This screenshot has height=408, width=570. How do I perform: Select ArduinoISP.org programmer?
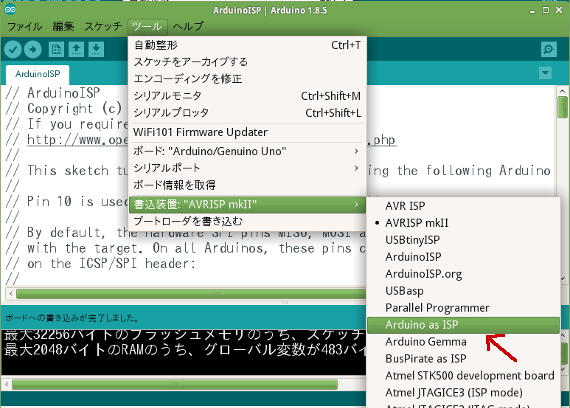point(463,274)
